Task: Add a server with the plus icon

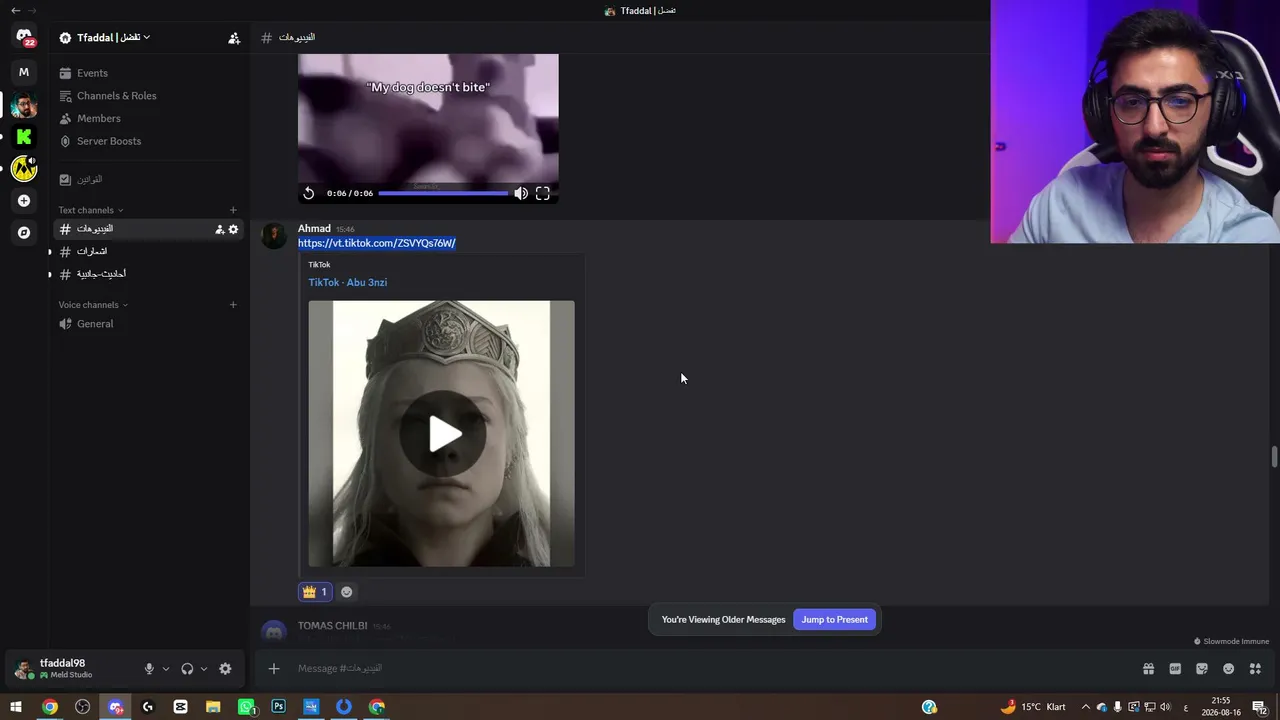Action: [24, 201]
